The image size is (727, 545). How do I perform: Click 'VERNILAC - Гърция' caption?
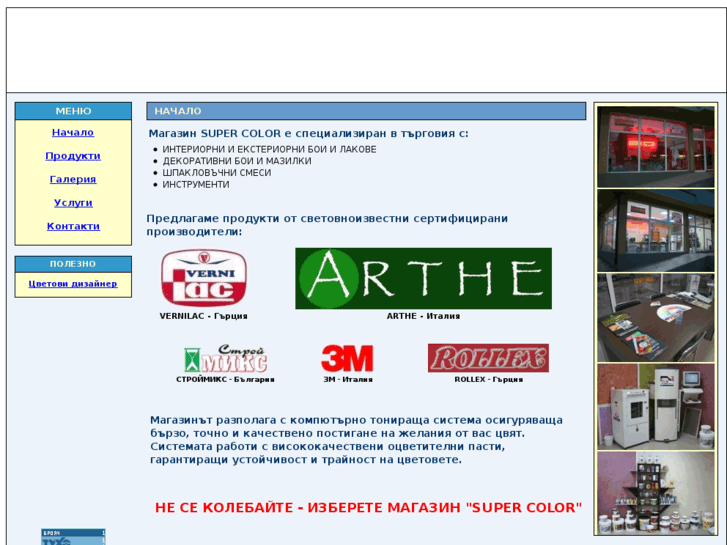(204, 316)
